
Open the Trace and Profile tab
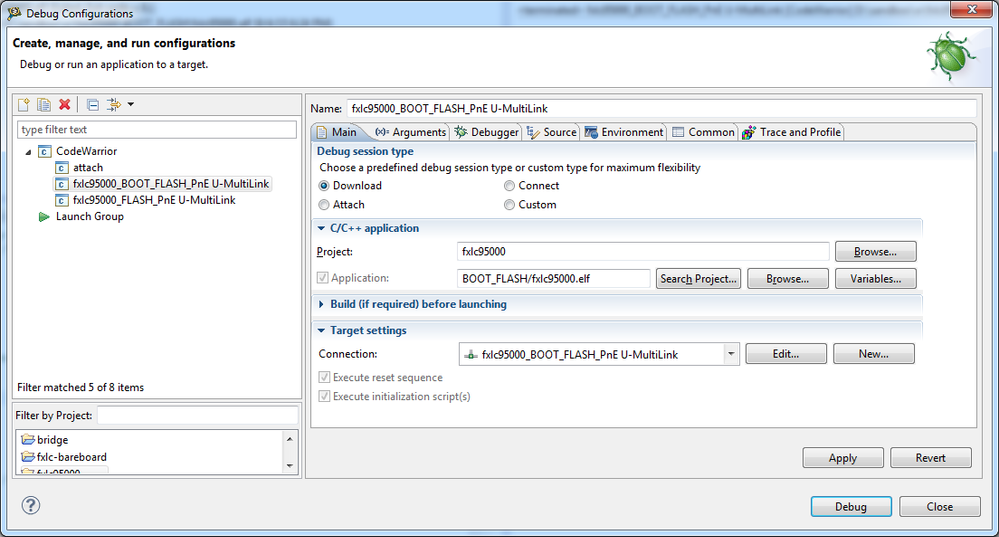click(x=791, y=132)
